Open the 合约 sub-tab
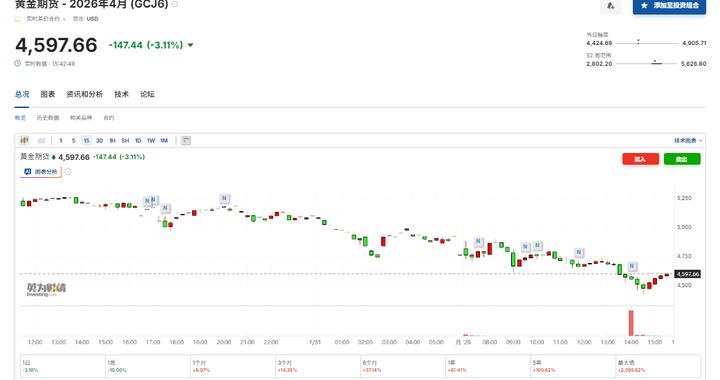The image size is (720, 380). (x=108, y=118)
